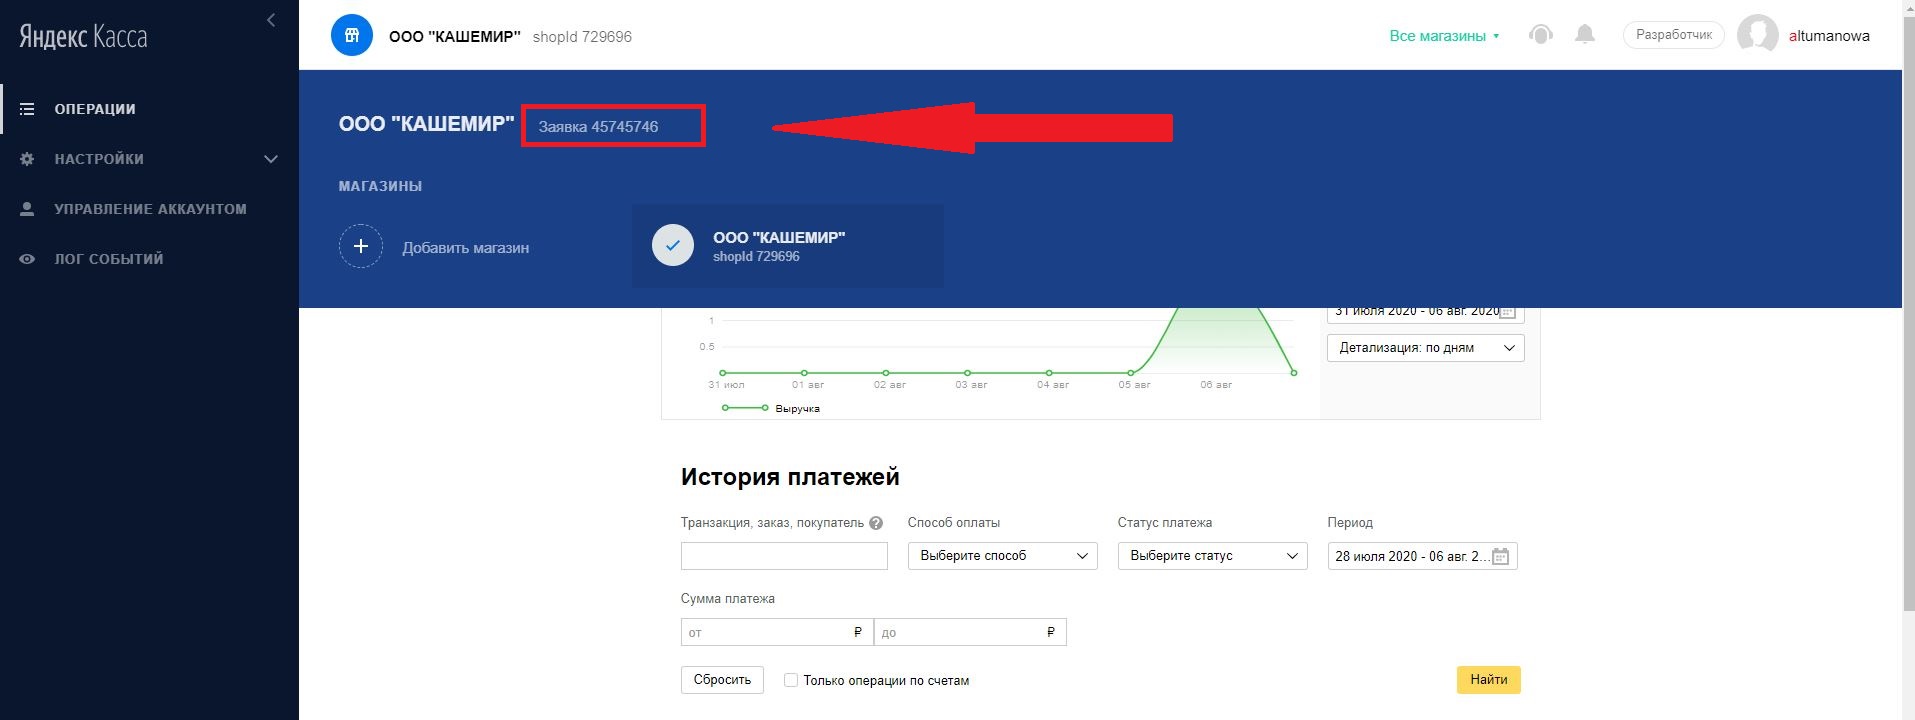This screenshot has height=720, width=1915.
Task: Click the Выручка chart legend
Action: coord(771,408)
